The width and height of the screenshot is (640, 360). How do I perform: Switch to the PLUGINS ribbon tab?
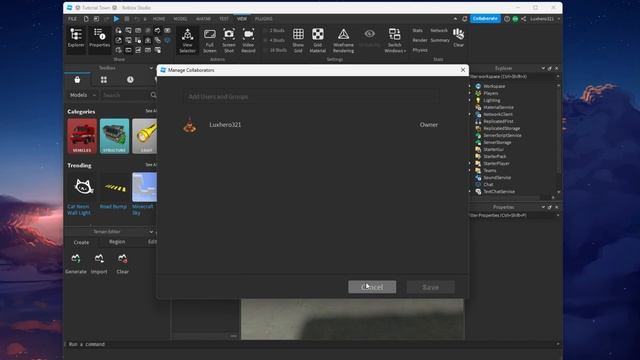click(264, 19)
